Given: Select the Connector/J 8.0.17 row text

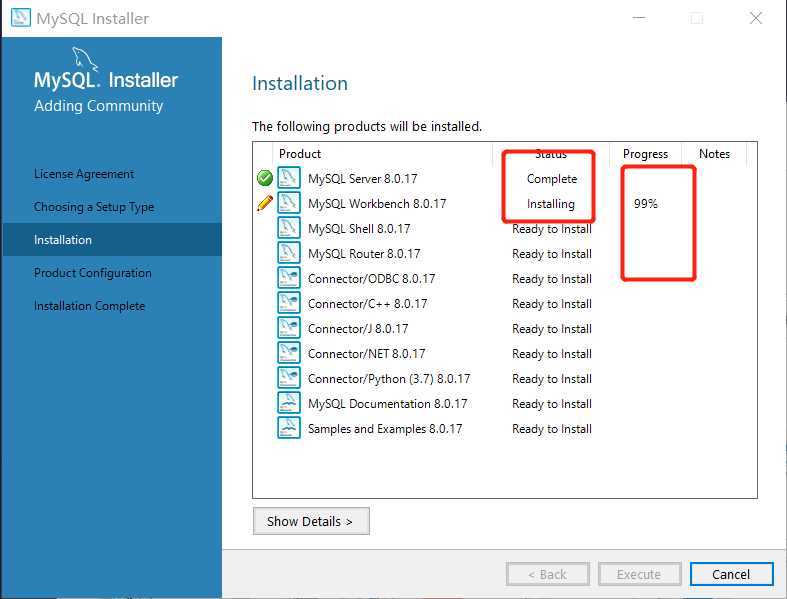Looking at the screenshot, I should click(x=358, y=329).
